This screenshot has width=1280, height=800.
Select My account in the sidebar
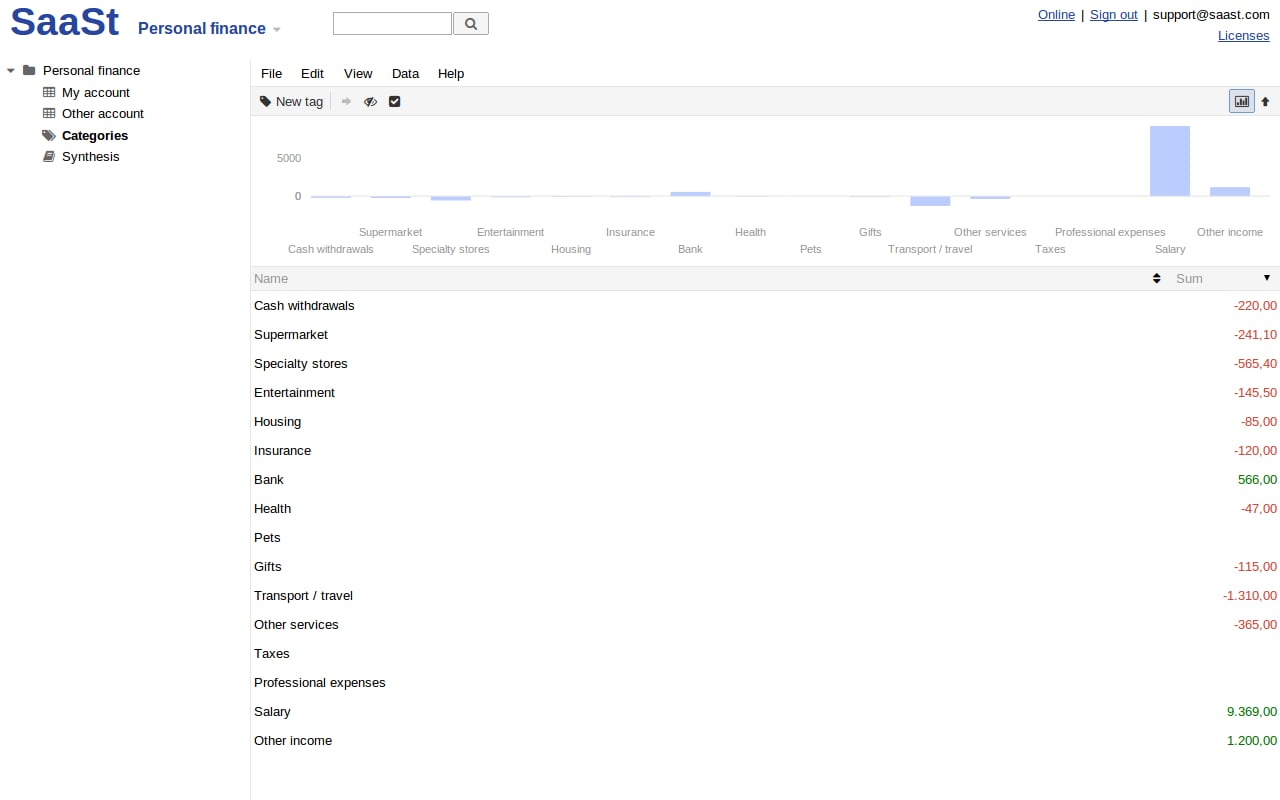96,92
